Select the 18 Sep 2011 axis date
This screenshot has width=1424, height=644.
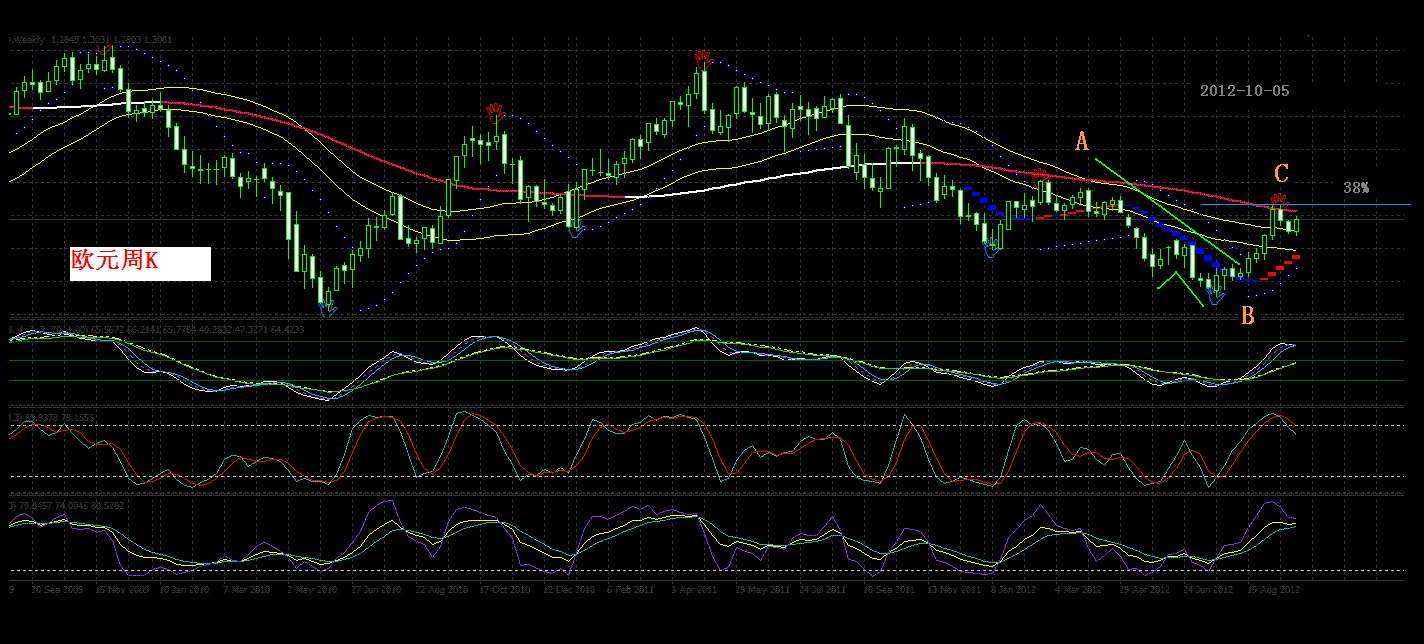(x=889, y=590)
